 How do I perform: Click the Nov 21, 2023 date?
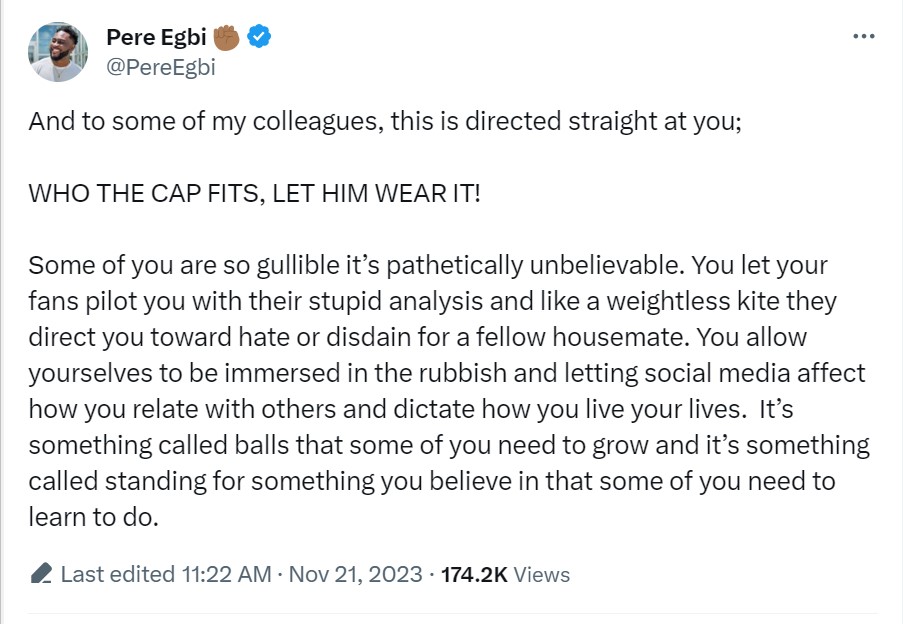click(355, 574)
